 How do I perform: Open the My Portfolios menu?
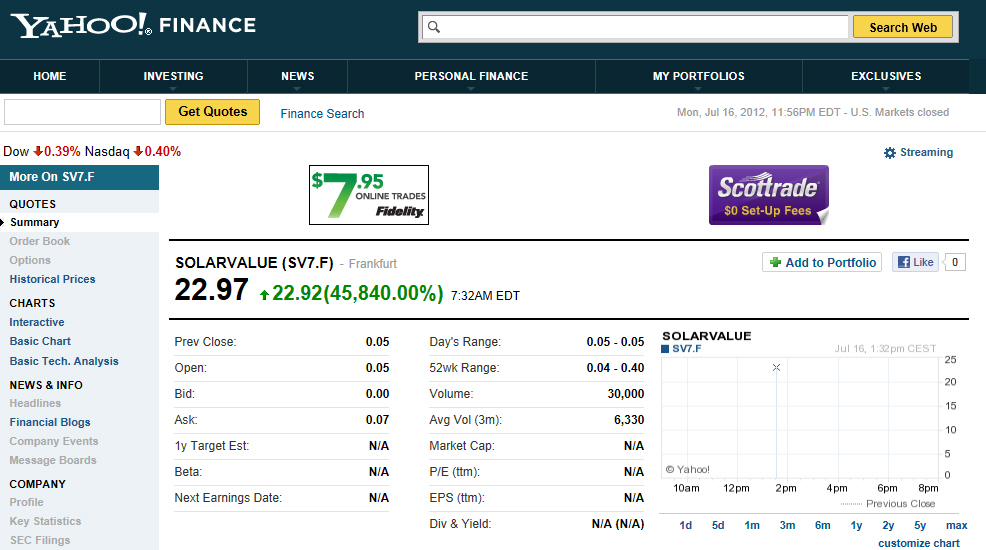tap(698, 76)
